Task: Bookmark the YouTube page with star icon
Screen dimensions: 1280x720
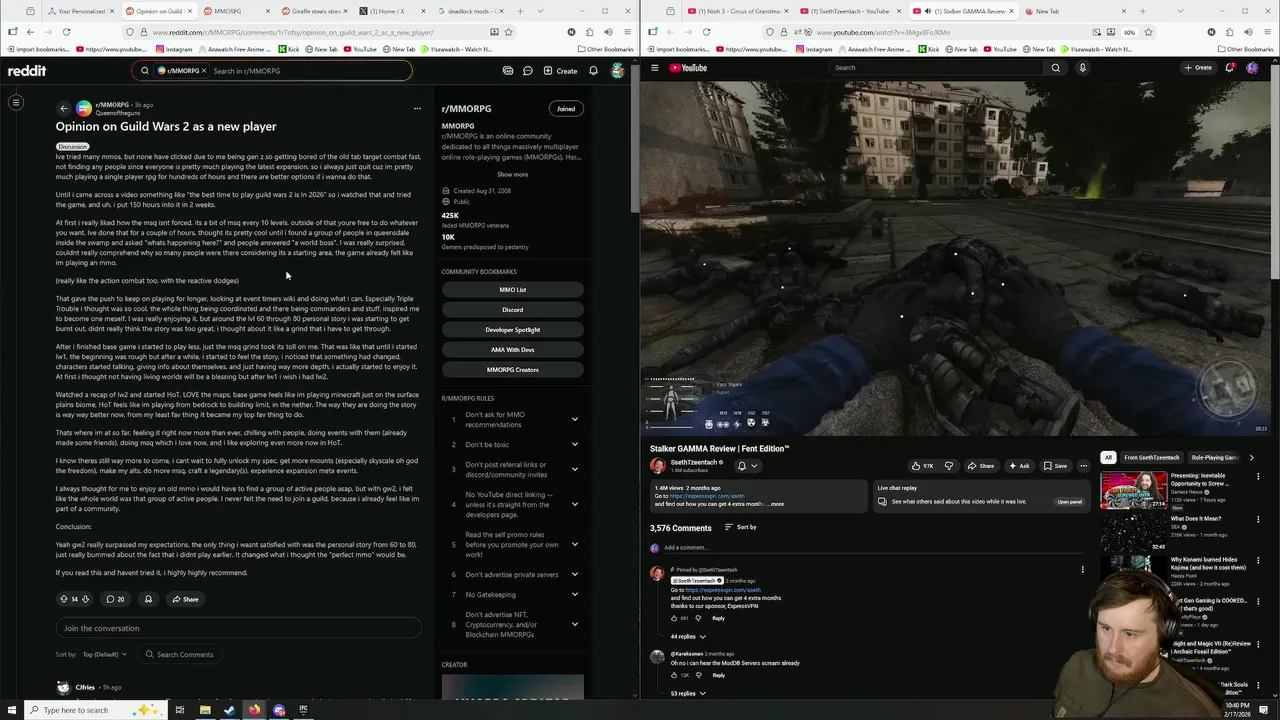Action: point(1148,32)
